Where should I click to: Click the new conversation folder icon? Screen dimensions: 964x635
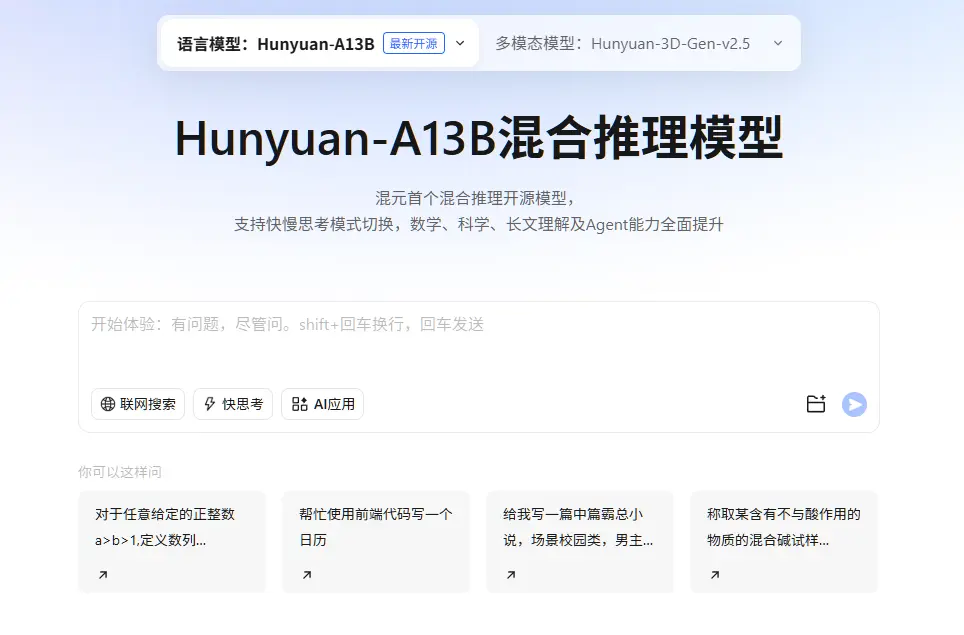coord(816,404)
